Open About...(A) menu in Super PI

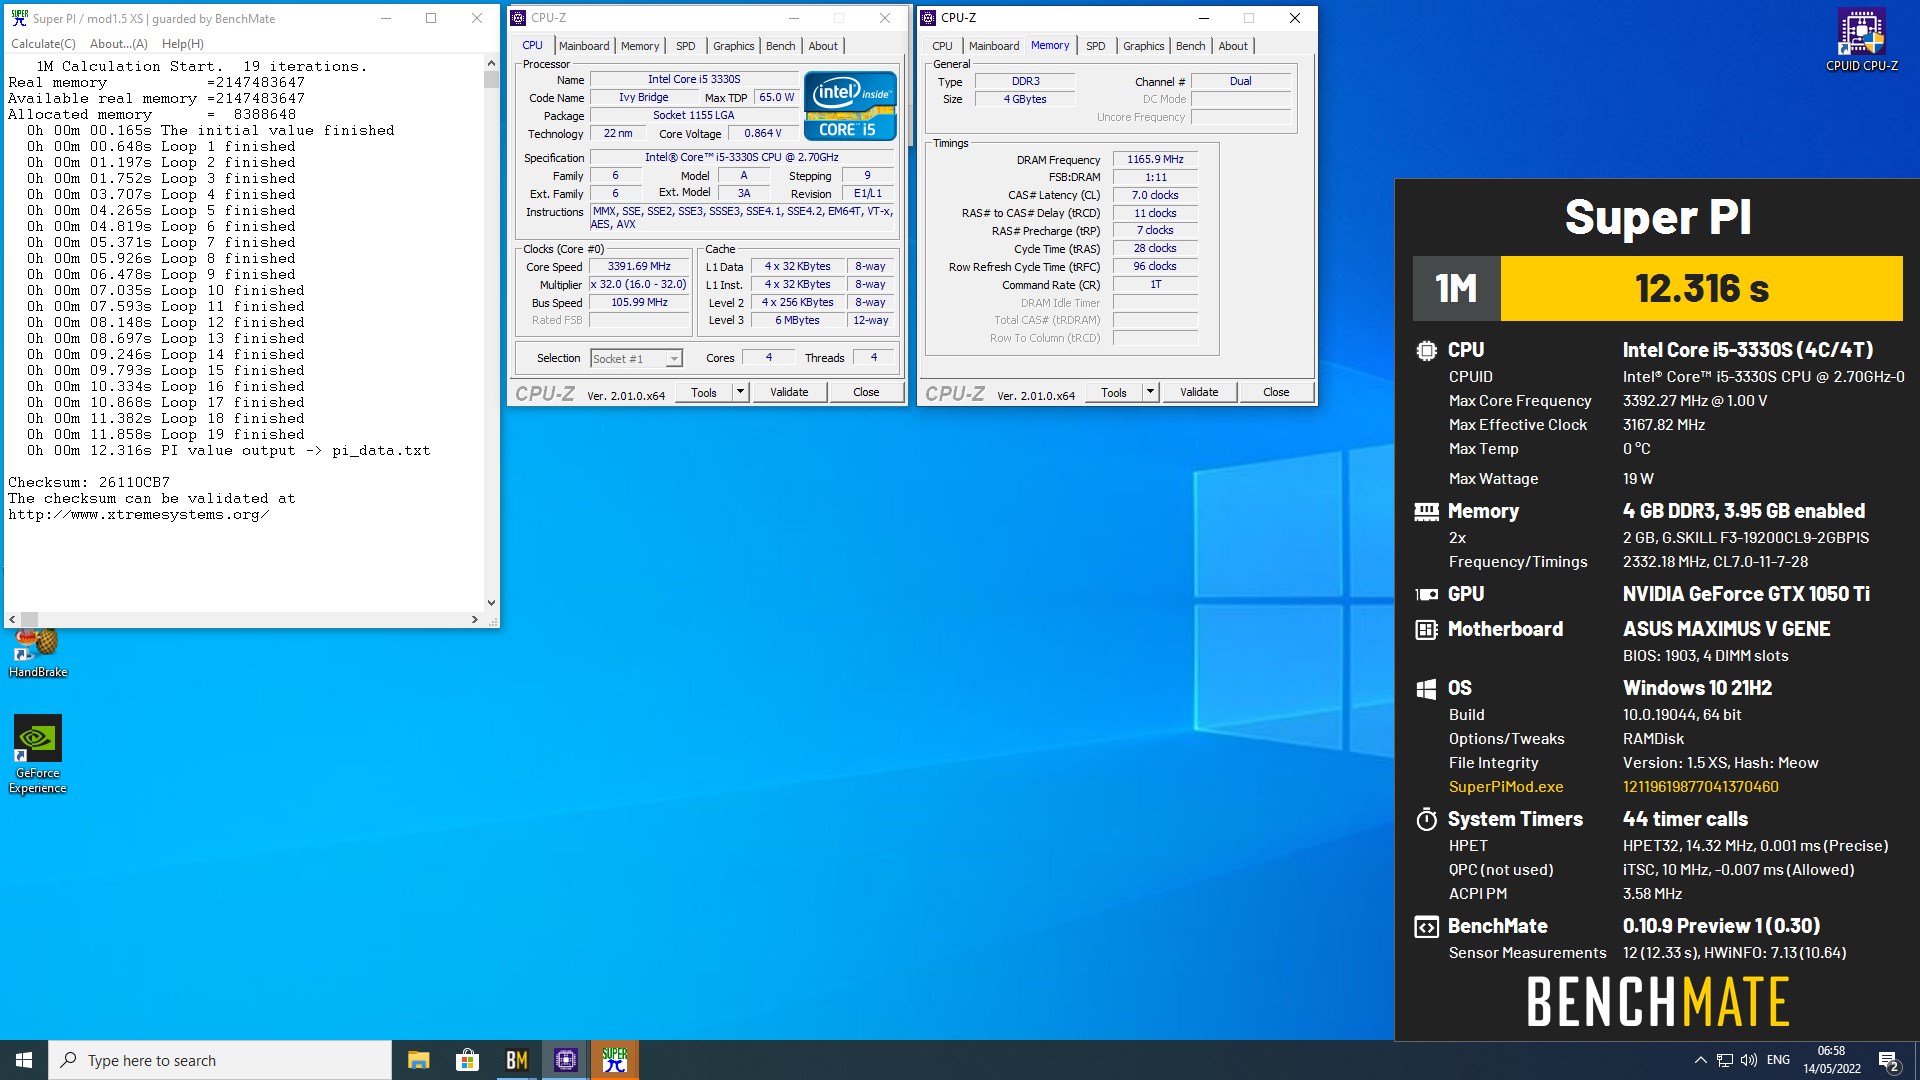pos(119,44)
